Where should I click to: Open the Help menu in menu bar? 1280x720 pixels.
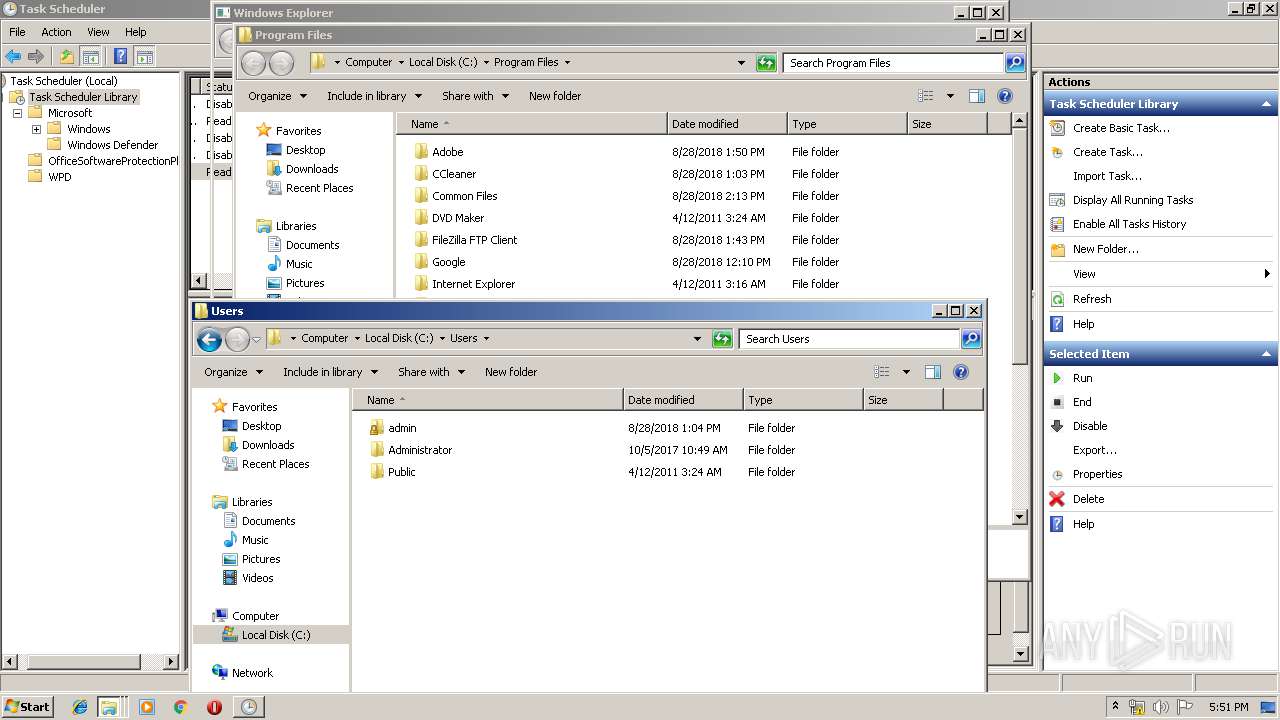(136, 32)
